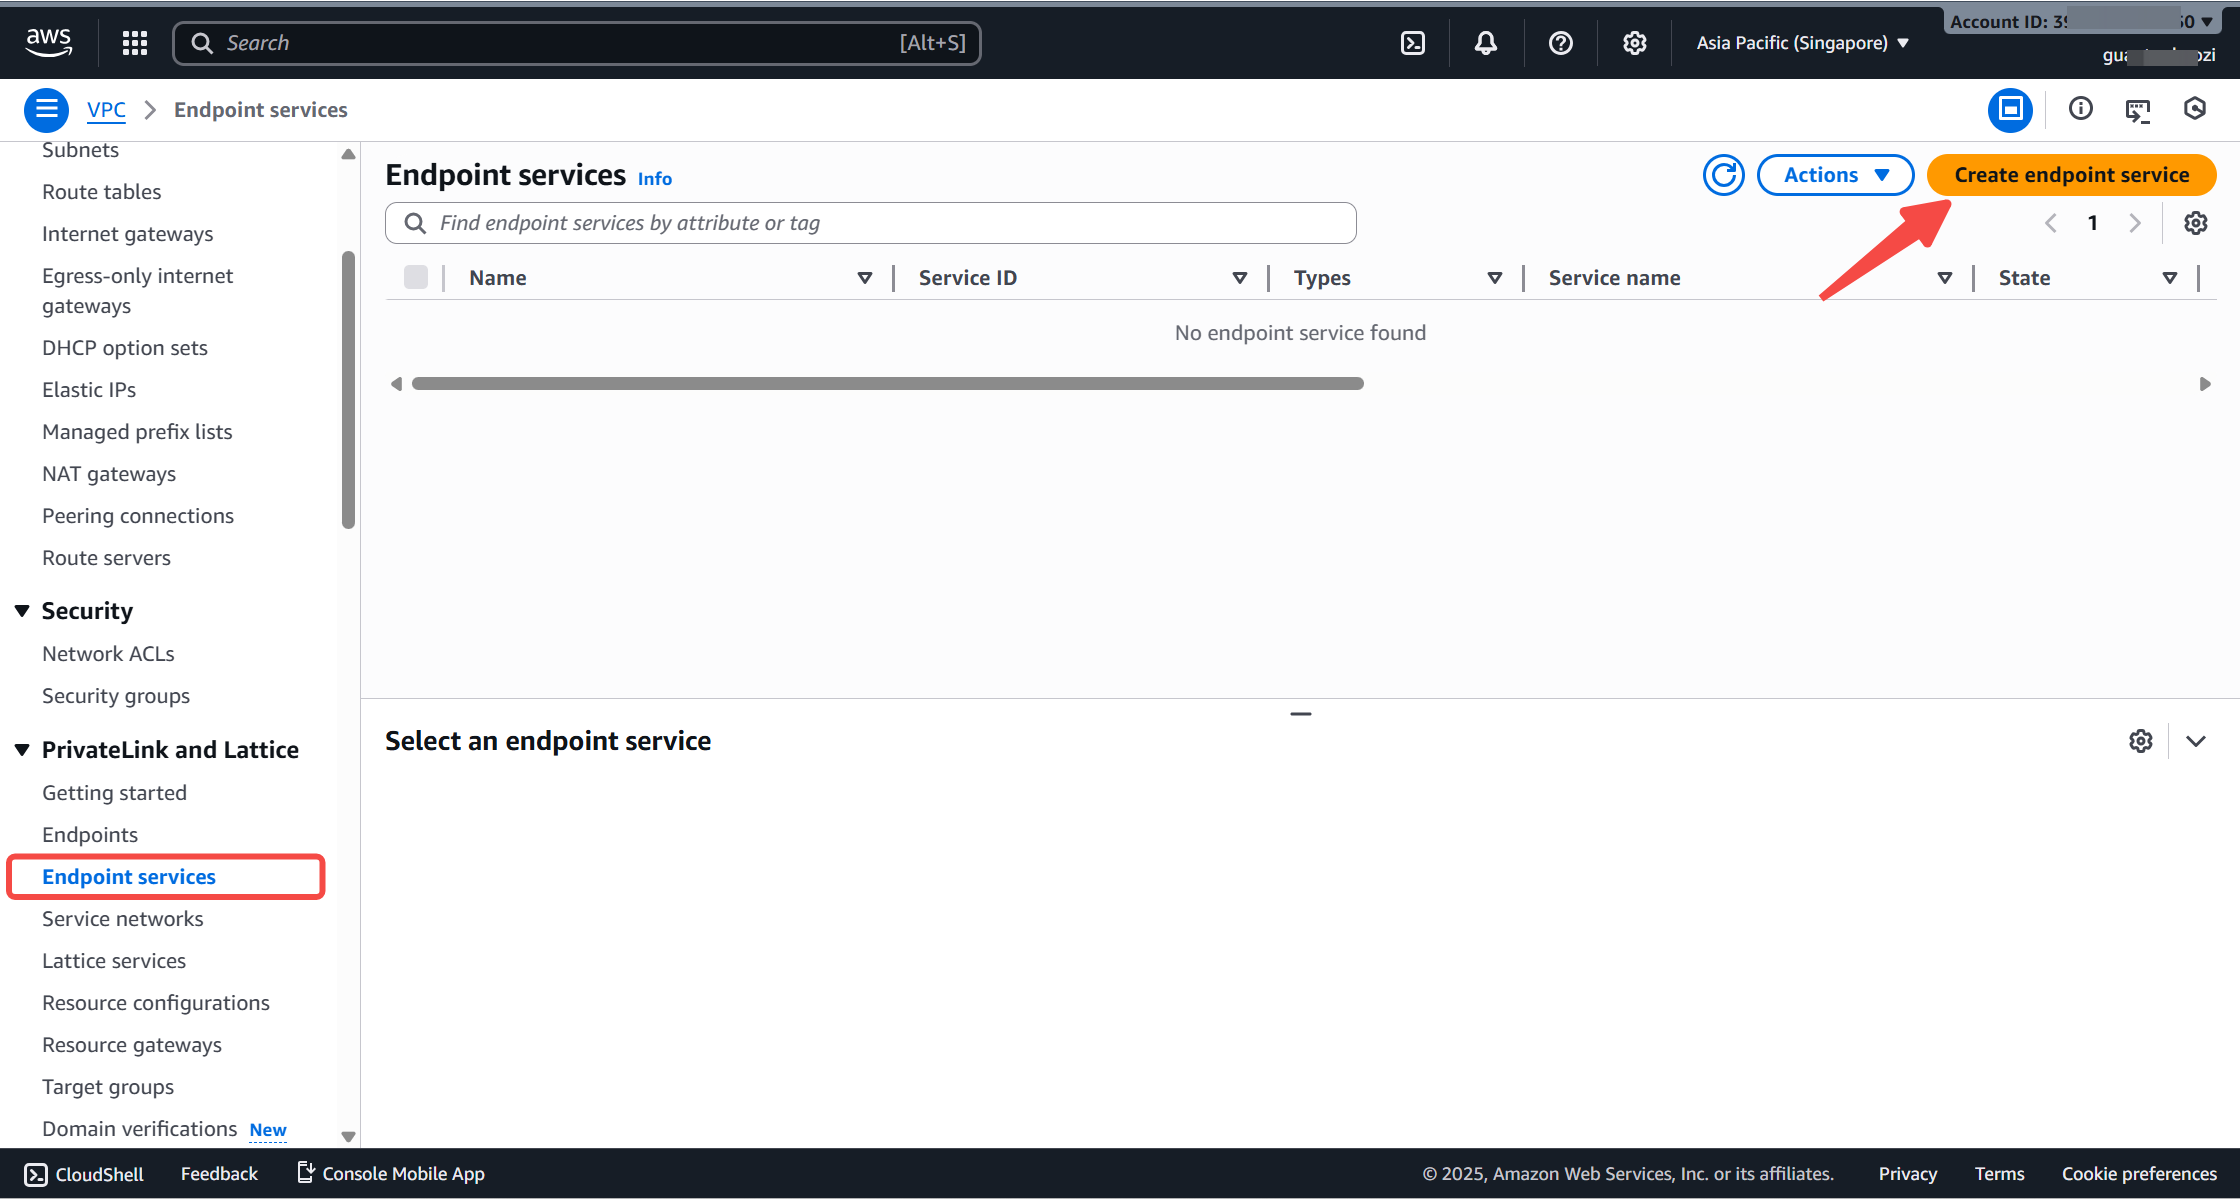Collapse PrivateLink and Lattice section
Screen dimensions: 2240x1199
[x=22, y=750]
